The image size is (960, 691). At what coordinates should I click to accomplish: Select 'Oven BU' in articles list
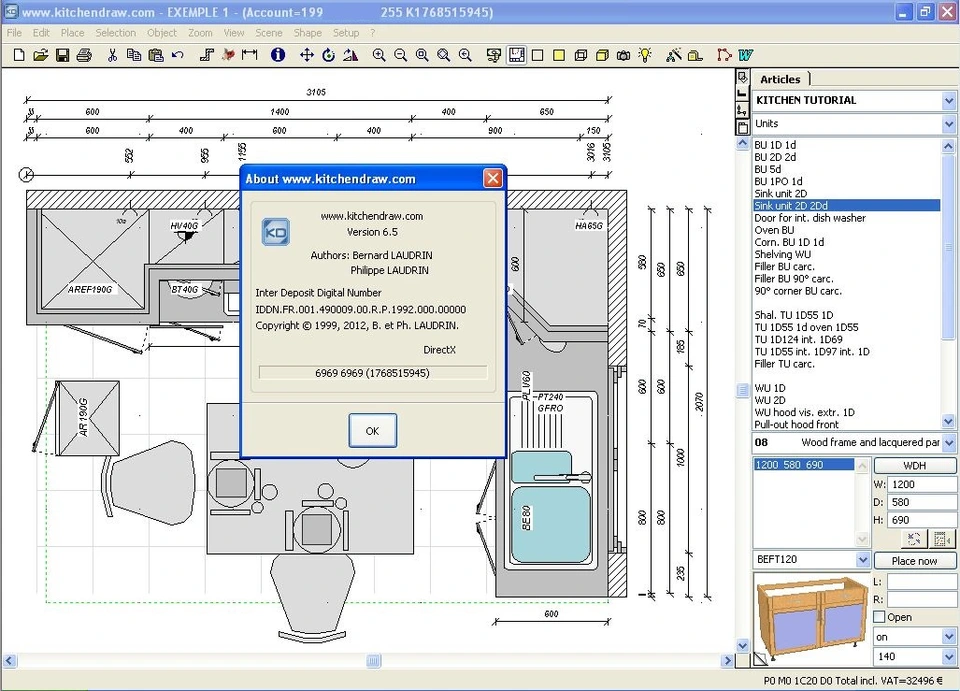[x=774, y=230]
